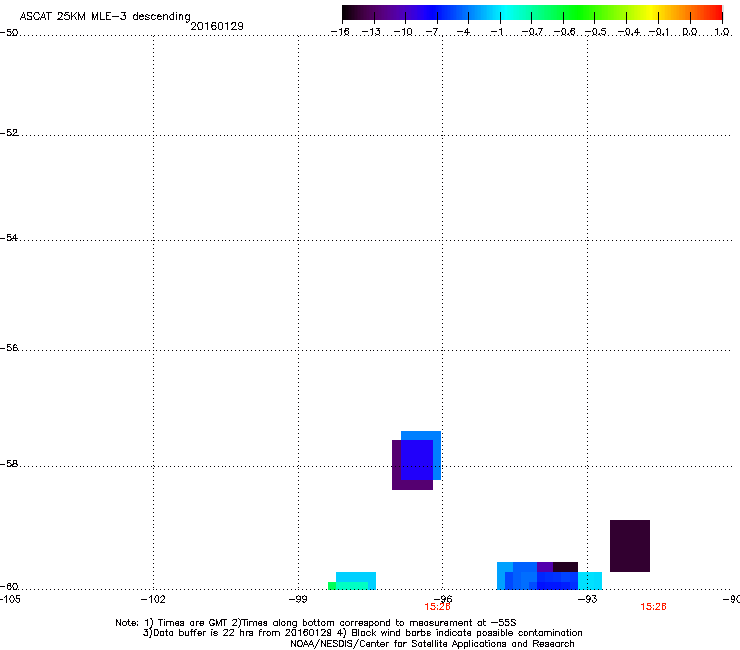The image size is (740, 650).
Task: Click the color bar label -10
Action: (x=403, y=32)
